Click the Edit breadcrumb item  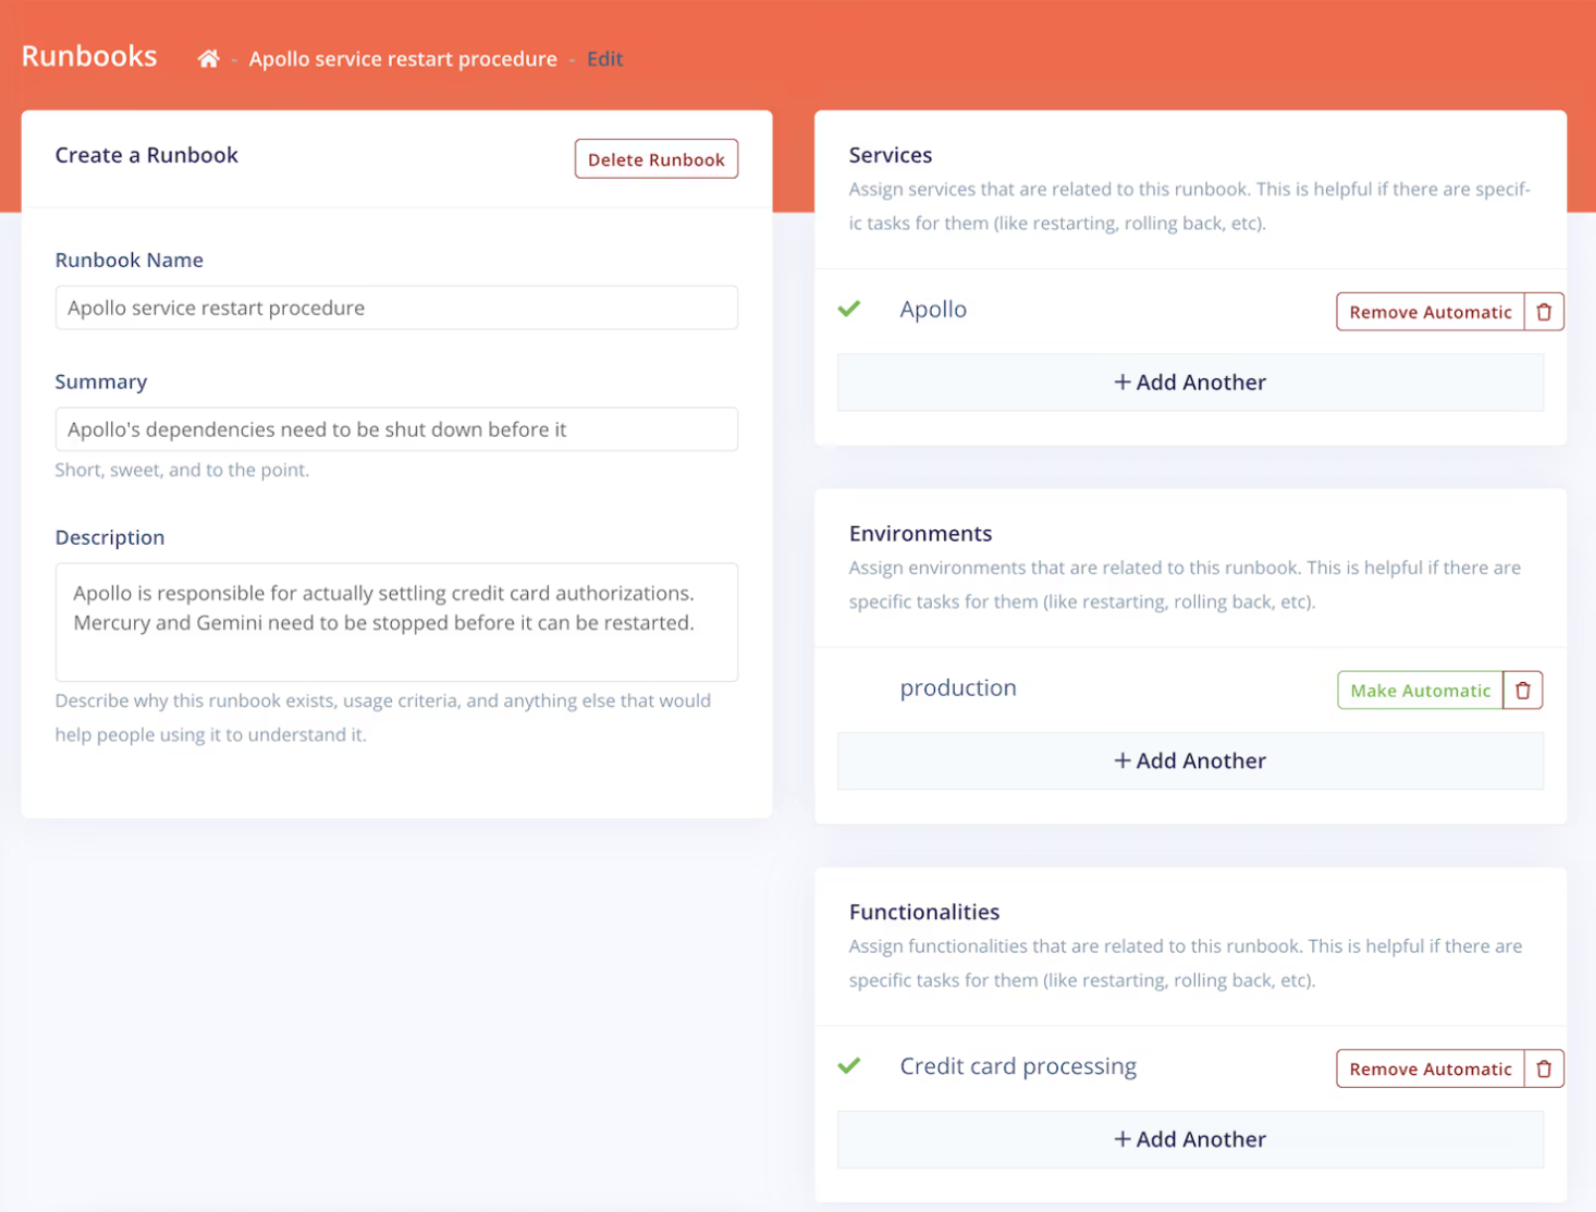coord(605,59)
